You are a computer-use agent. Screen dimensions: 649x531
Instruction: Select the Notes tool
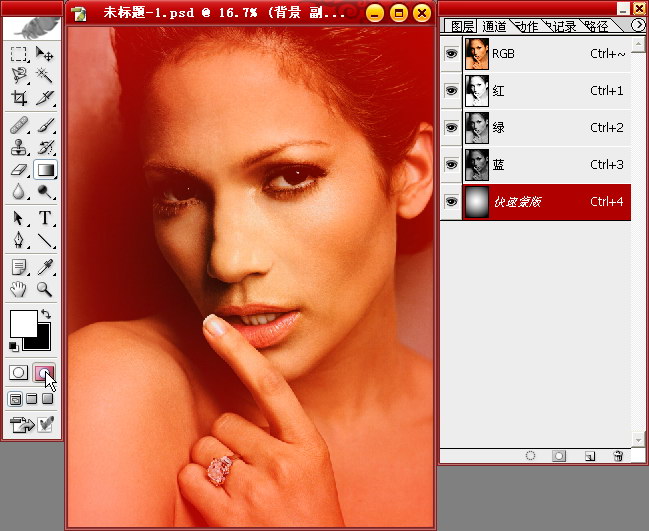pyautogui.click(x=18, y=267)
